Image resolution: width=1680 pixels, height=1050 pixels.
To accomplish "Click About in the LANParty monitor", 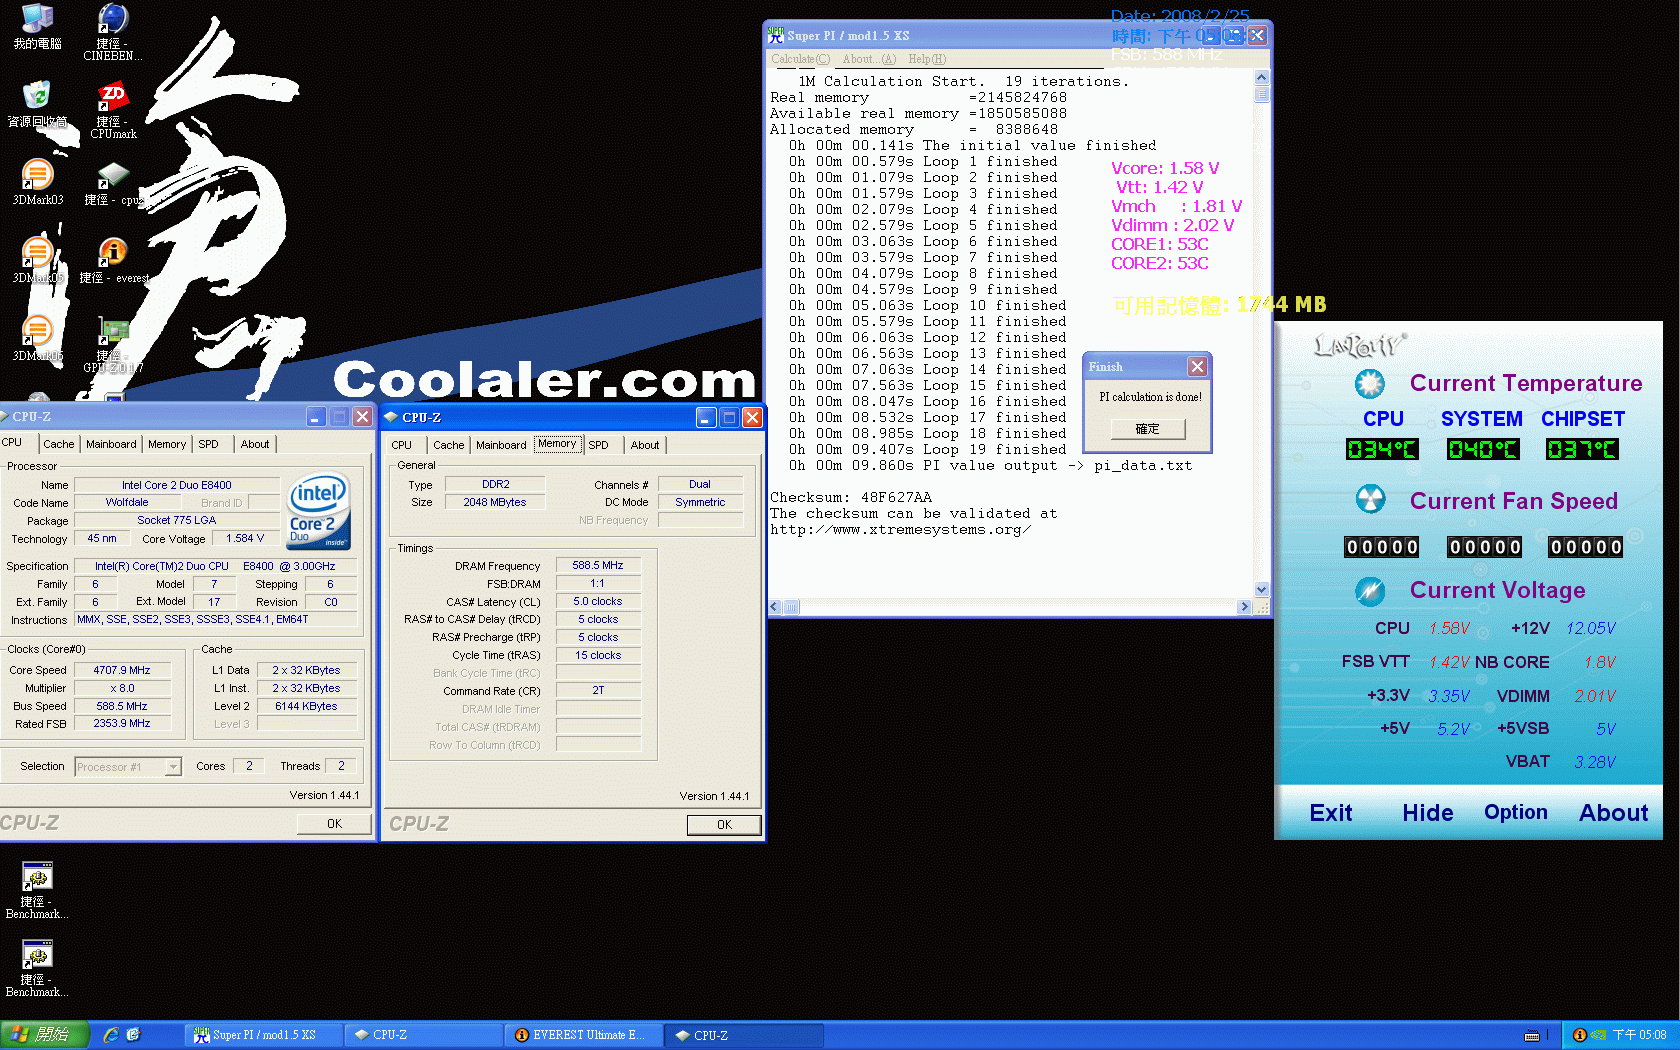I will pyautogui.click(x=1613, y=813).
